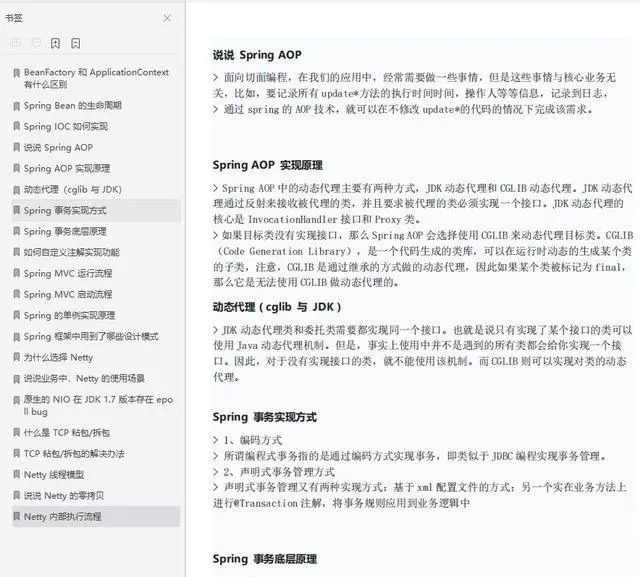Click the bookmark icon beside 'Spring MVC 运行流程'
The height and width of the screenshot is (577, 640).
(x=16, y=273)
